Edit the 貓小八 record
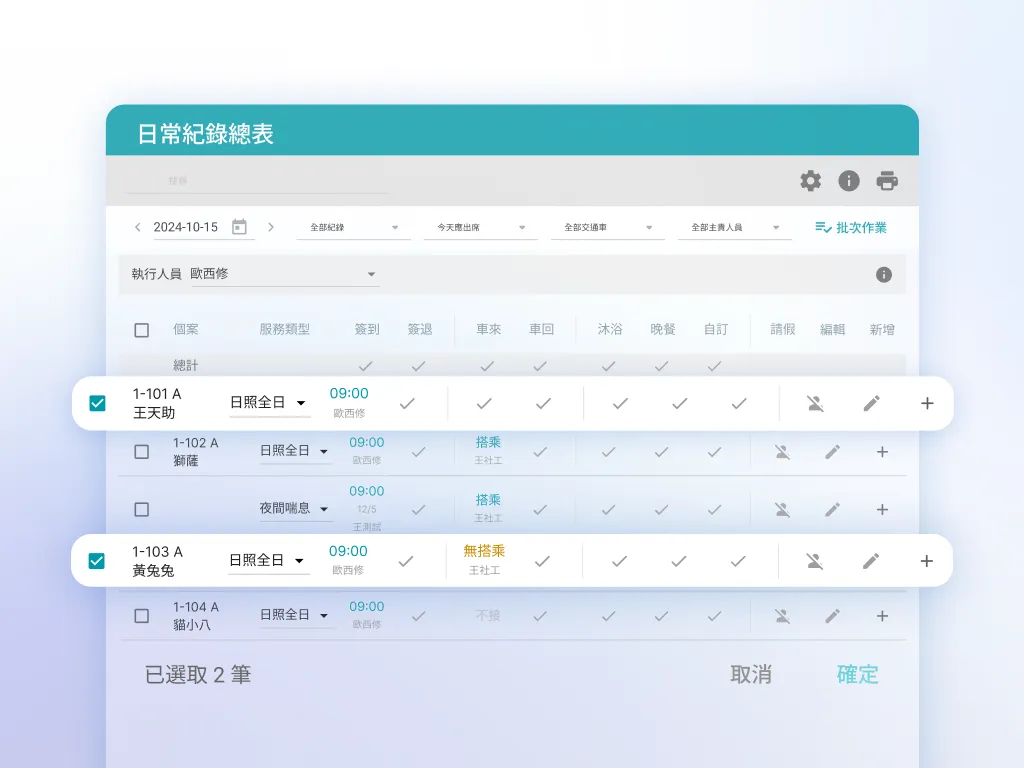Screen dimensions: 1024x768 tap(832, 616)
